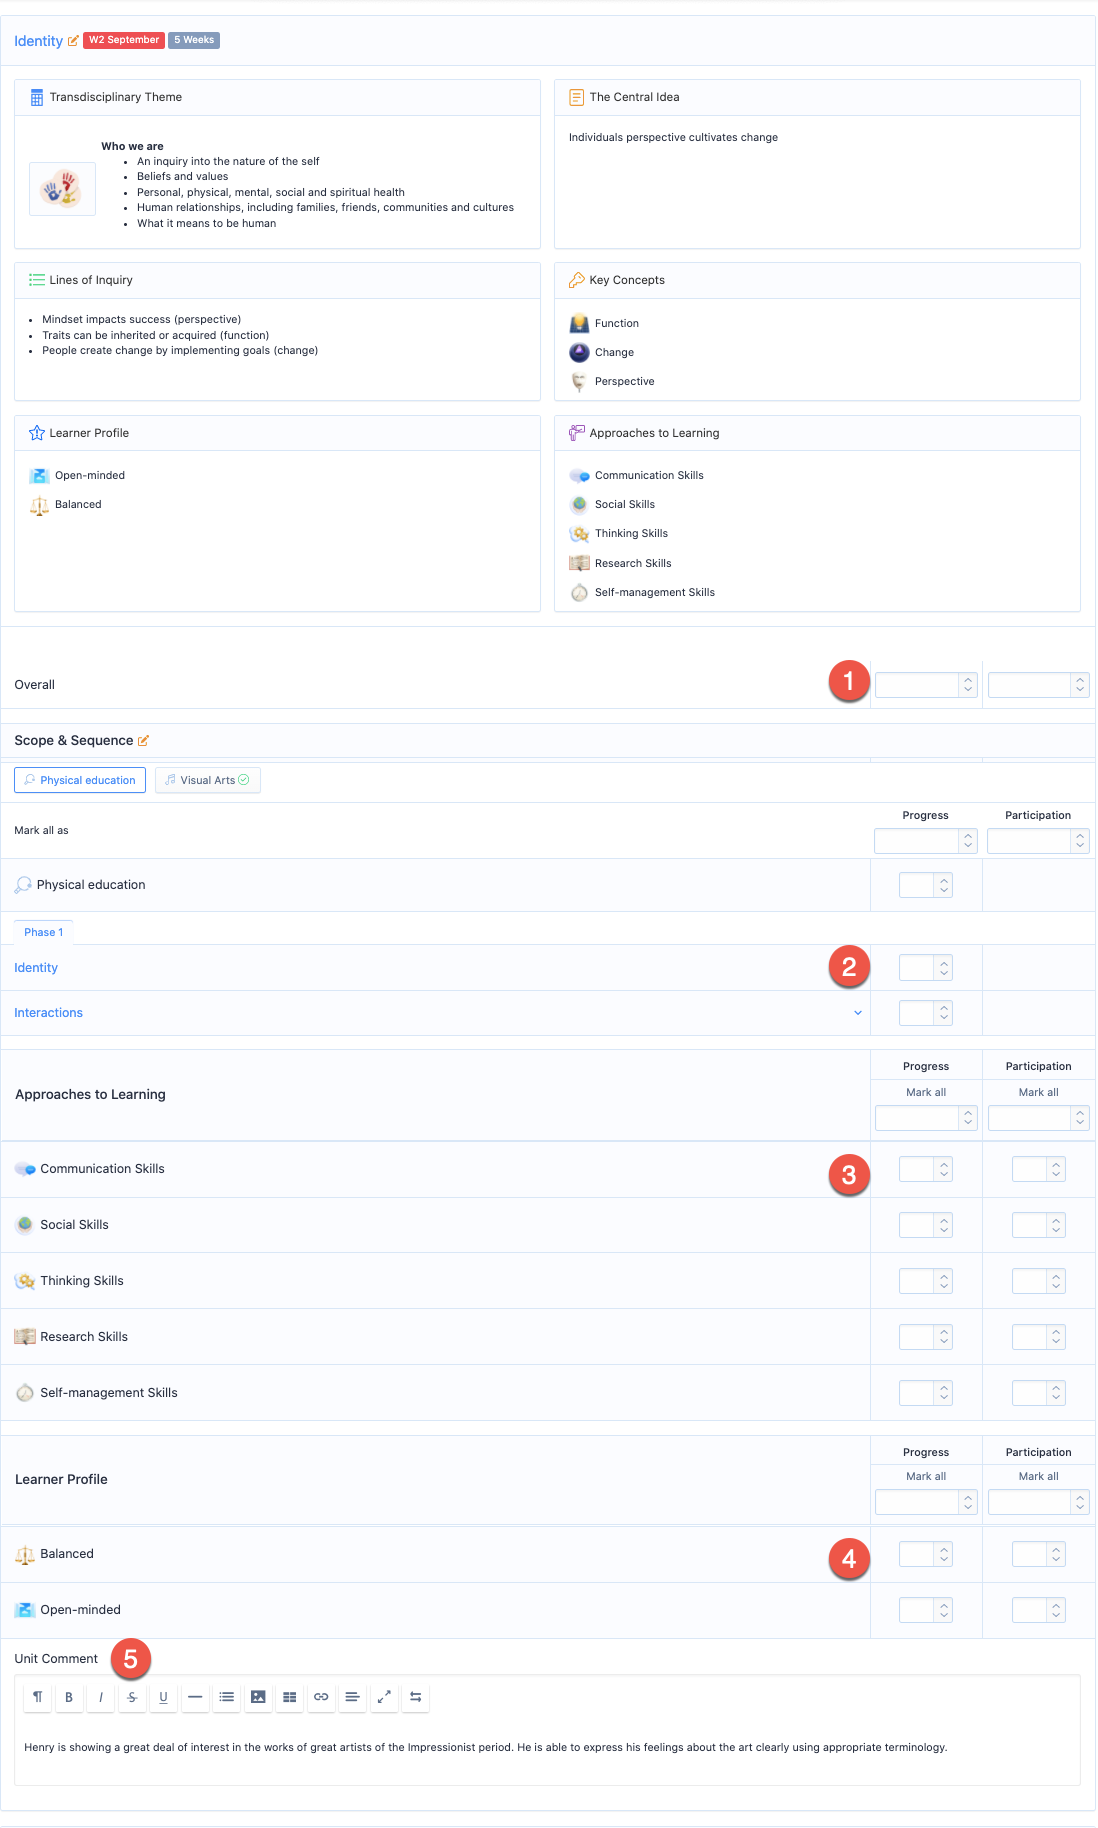Expand the Interactions row chevron
The image size is (1098, 1828).
click(858, 1013)
